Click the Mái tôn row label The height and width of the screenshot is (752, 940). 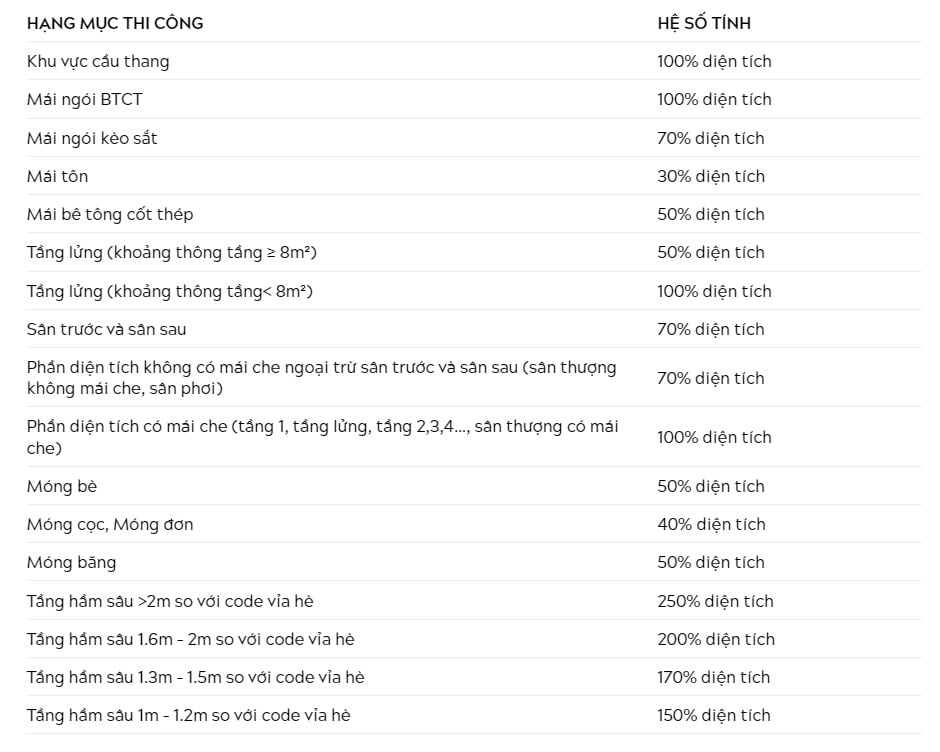coord(58,176)
